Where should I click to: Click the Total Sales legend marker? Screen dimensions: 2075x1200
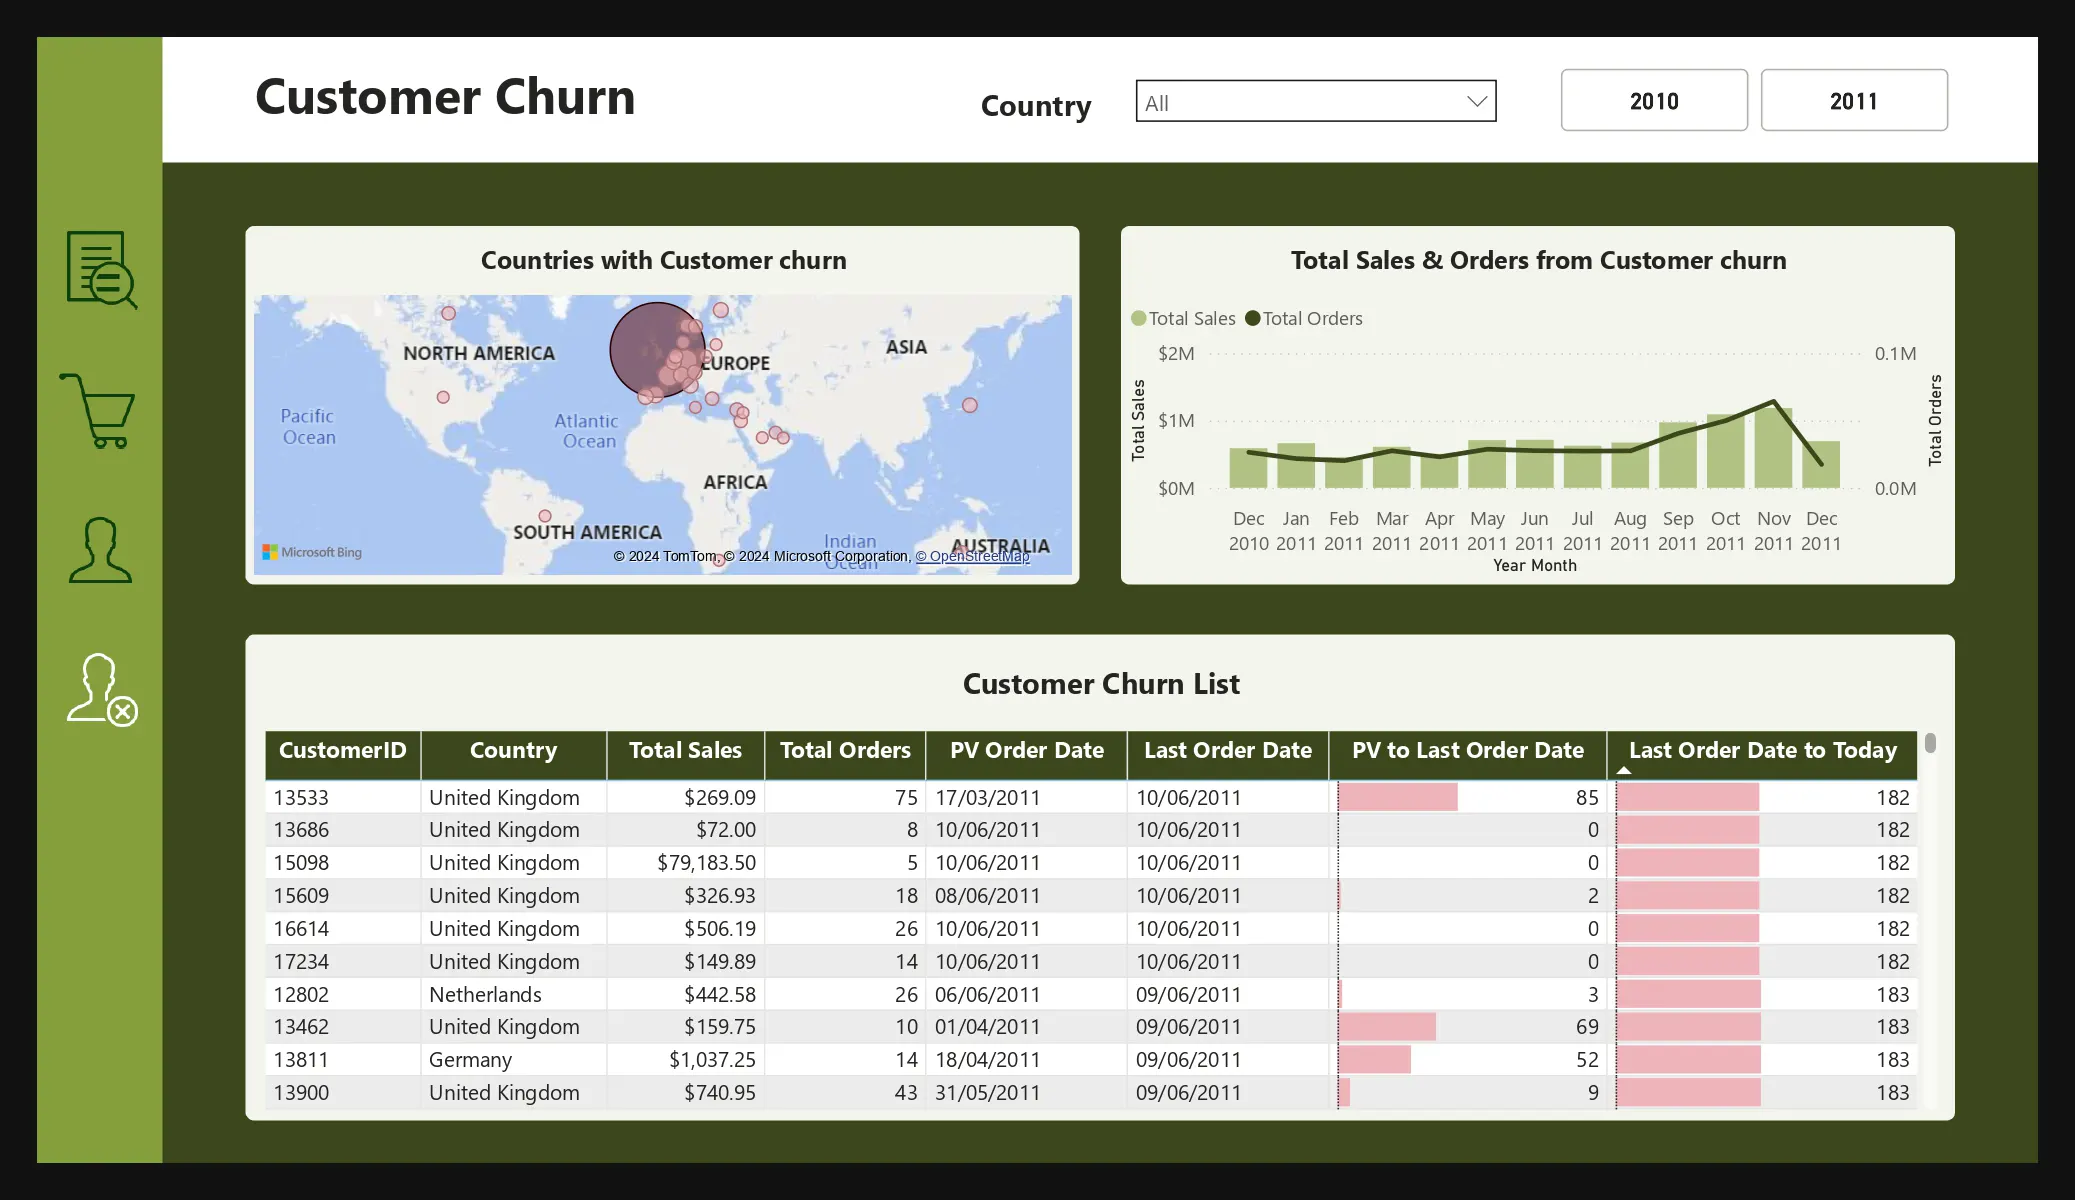click(x=1138, y=318)
